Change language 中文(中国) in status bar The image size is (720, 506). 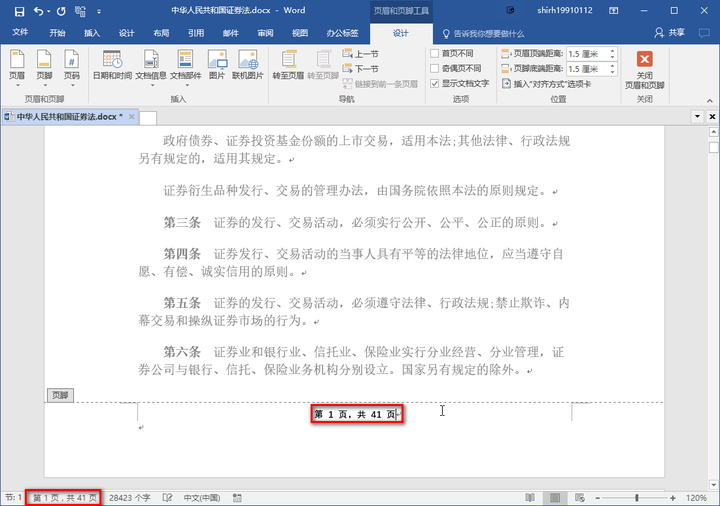pyautogui.click(x=202, y=498)
